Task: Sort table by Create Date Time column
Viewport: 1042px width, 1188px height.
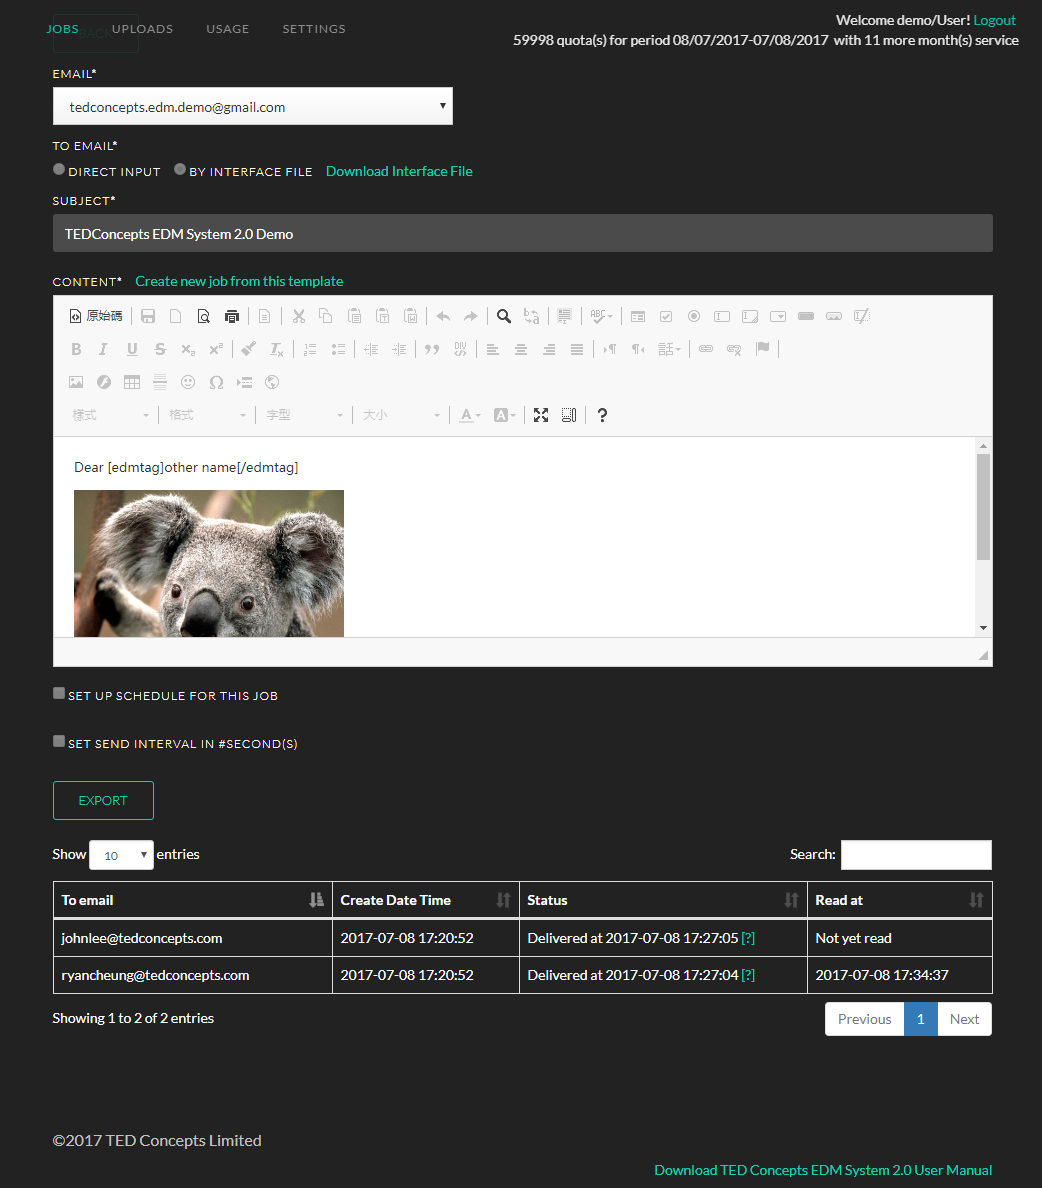Action: click(426, 900)
